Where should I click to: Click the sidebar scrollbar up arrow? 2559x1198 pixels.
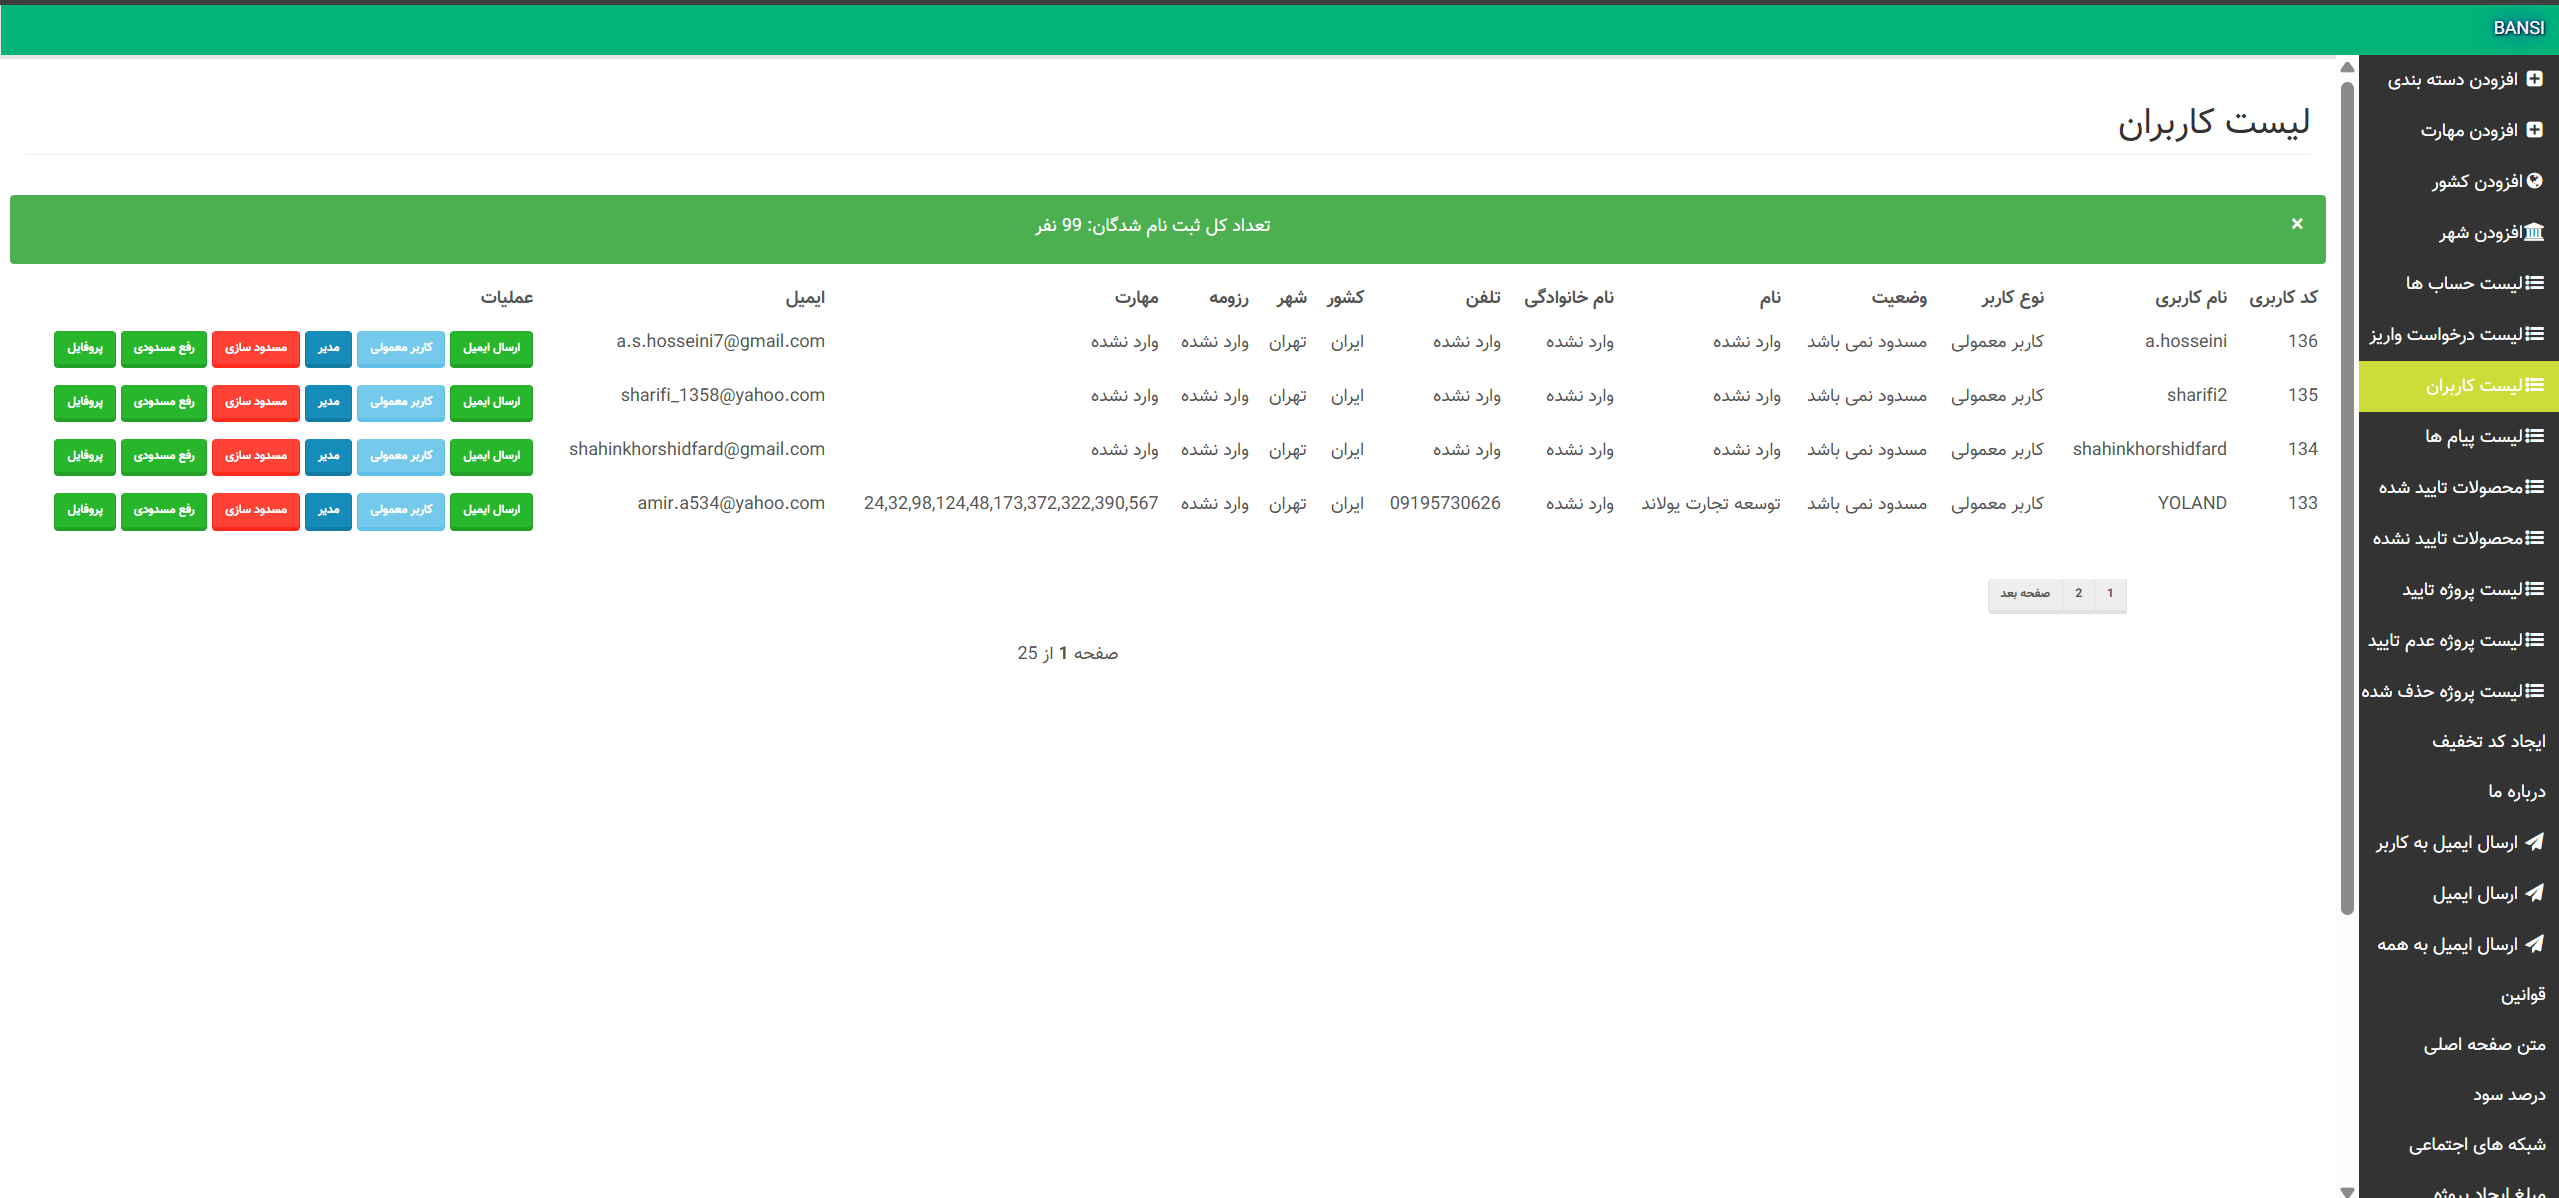tap(2347, 67)
